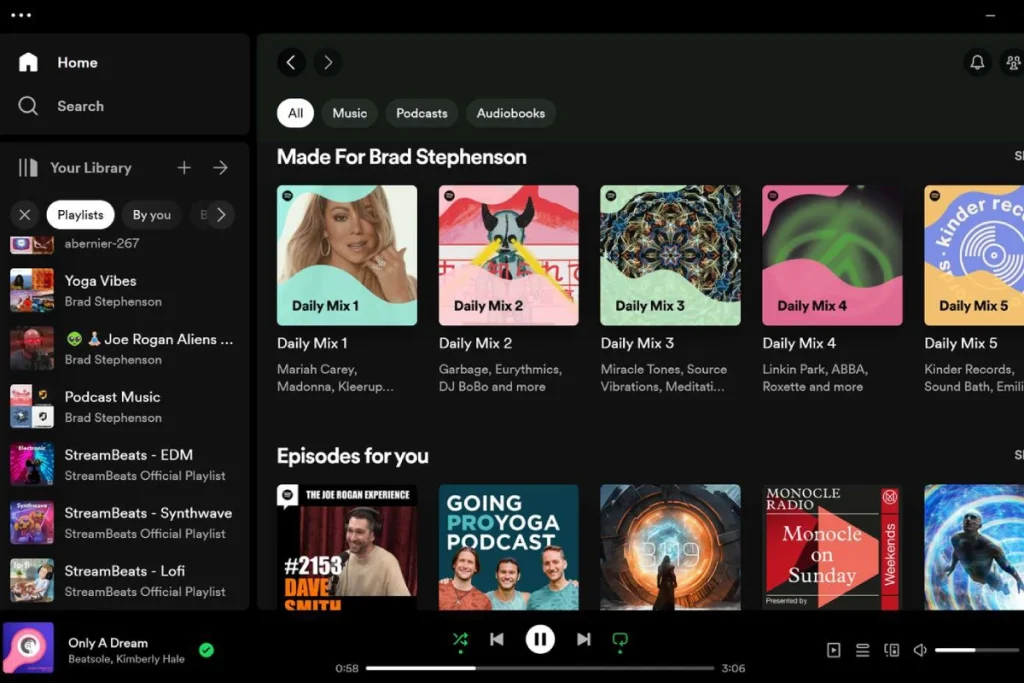Switch to the Audiobooks filter
Viewport: 1024px width, 683px height.
tap(511, 113)
